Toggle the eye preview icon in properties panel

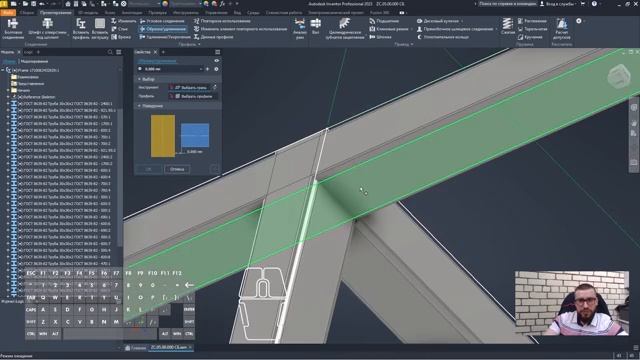click(x=217, y=61)
